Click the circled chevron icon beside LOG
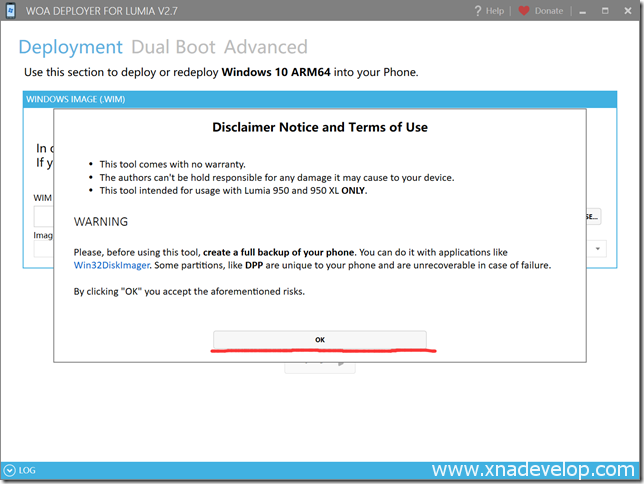 tap(9, 469)
